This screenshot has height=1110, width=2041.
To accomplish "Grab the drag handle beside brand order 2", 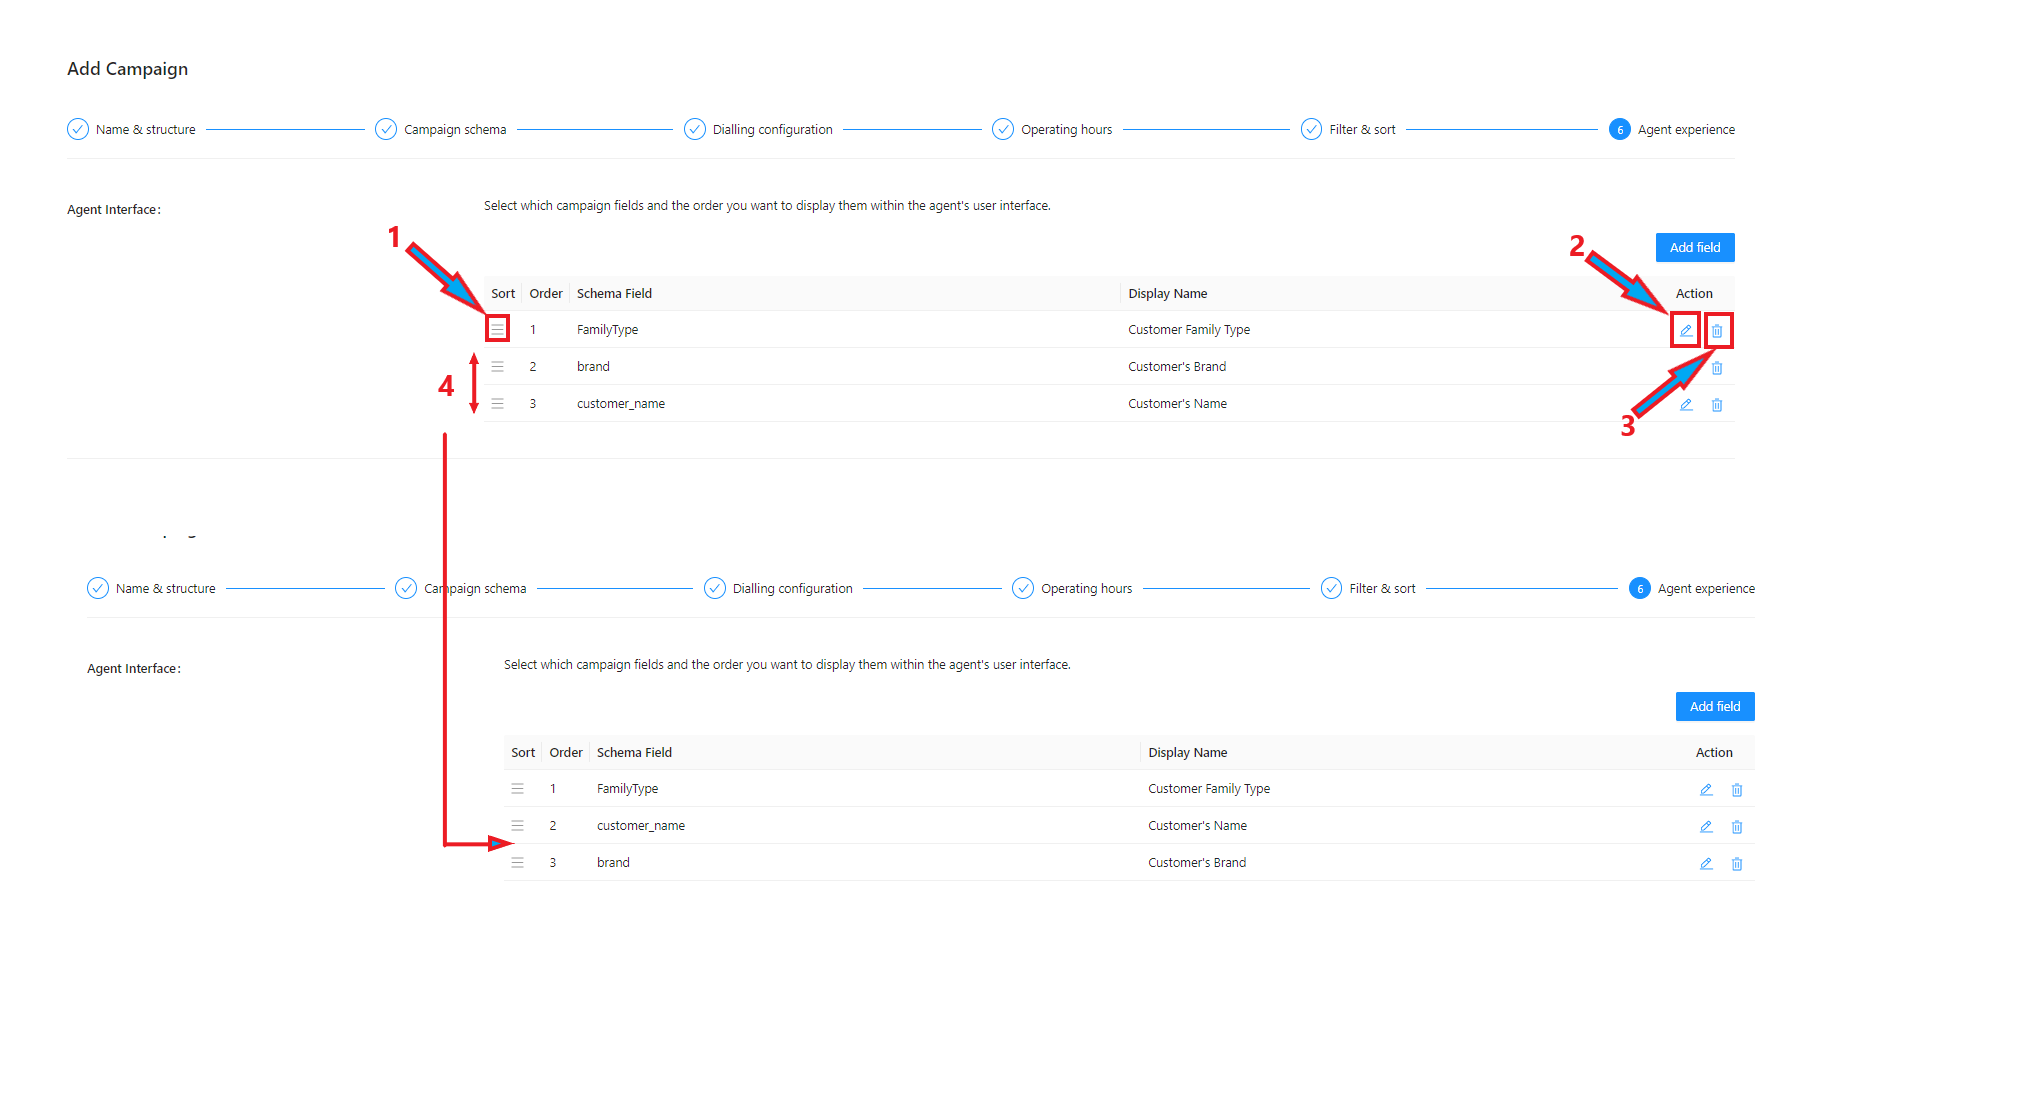I will point(497,366).
